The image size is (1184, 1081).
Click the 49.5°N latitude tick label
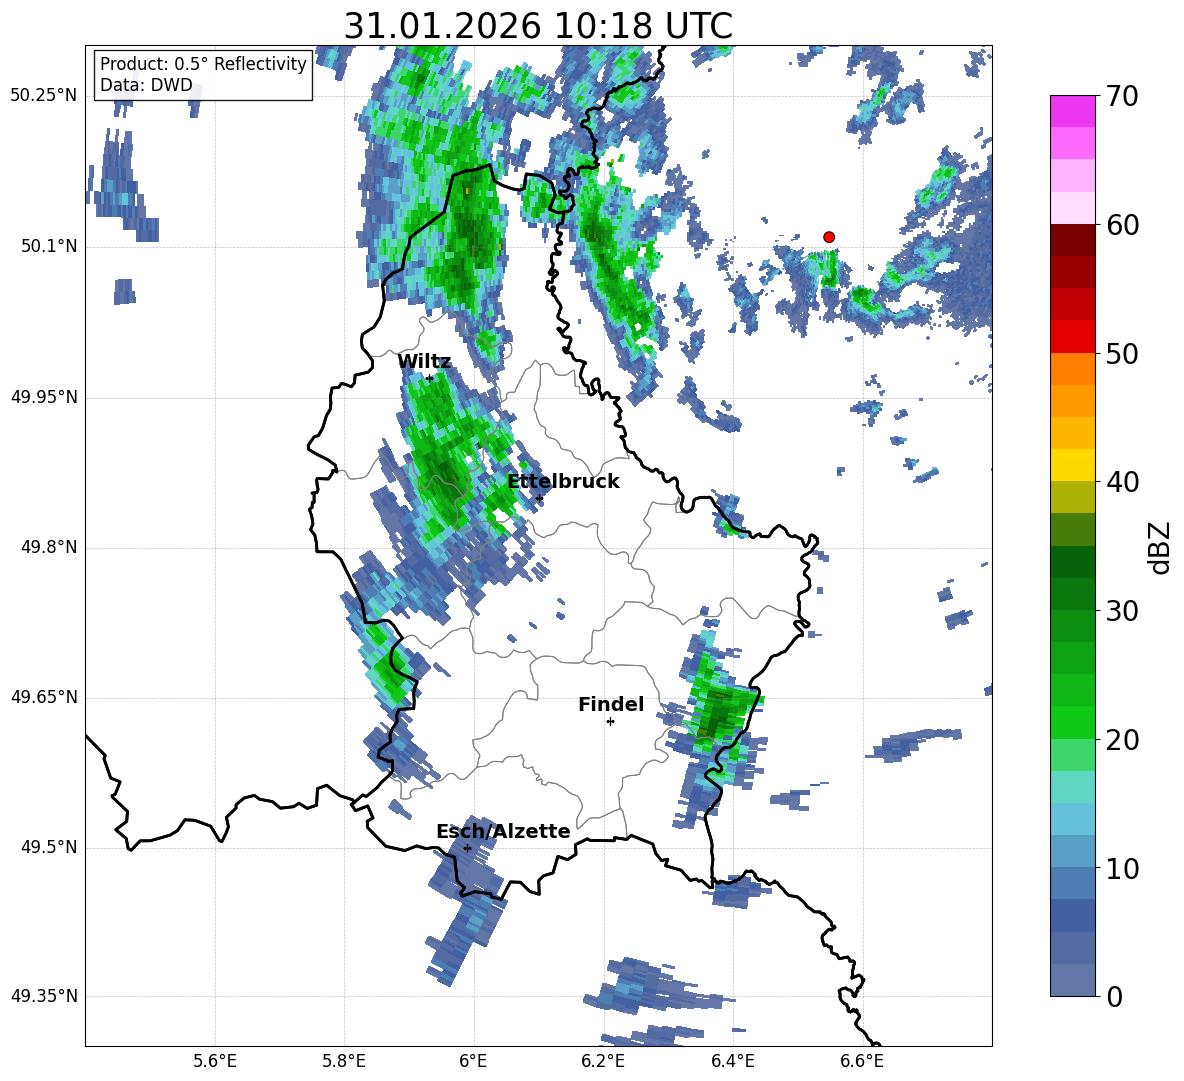pos(49,847)
